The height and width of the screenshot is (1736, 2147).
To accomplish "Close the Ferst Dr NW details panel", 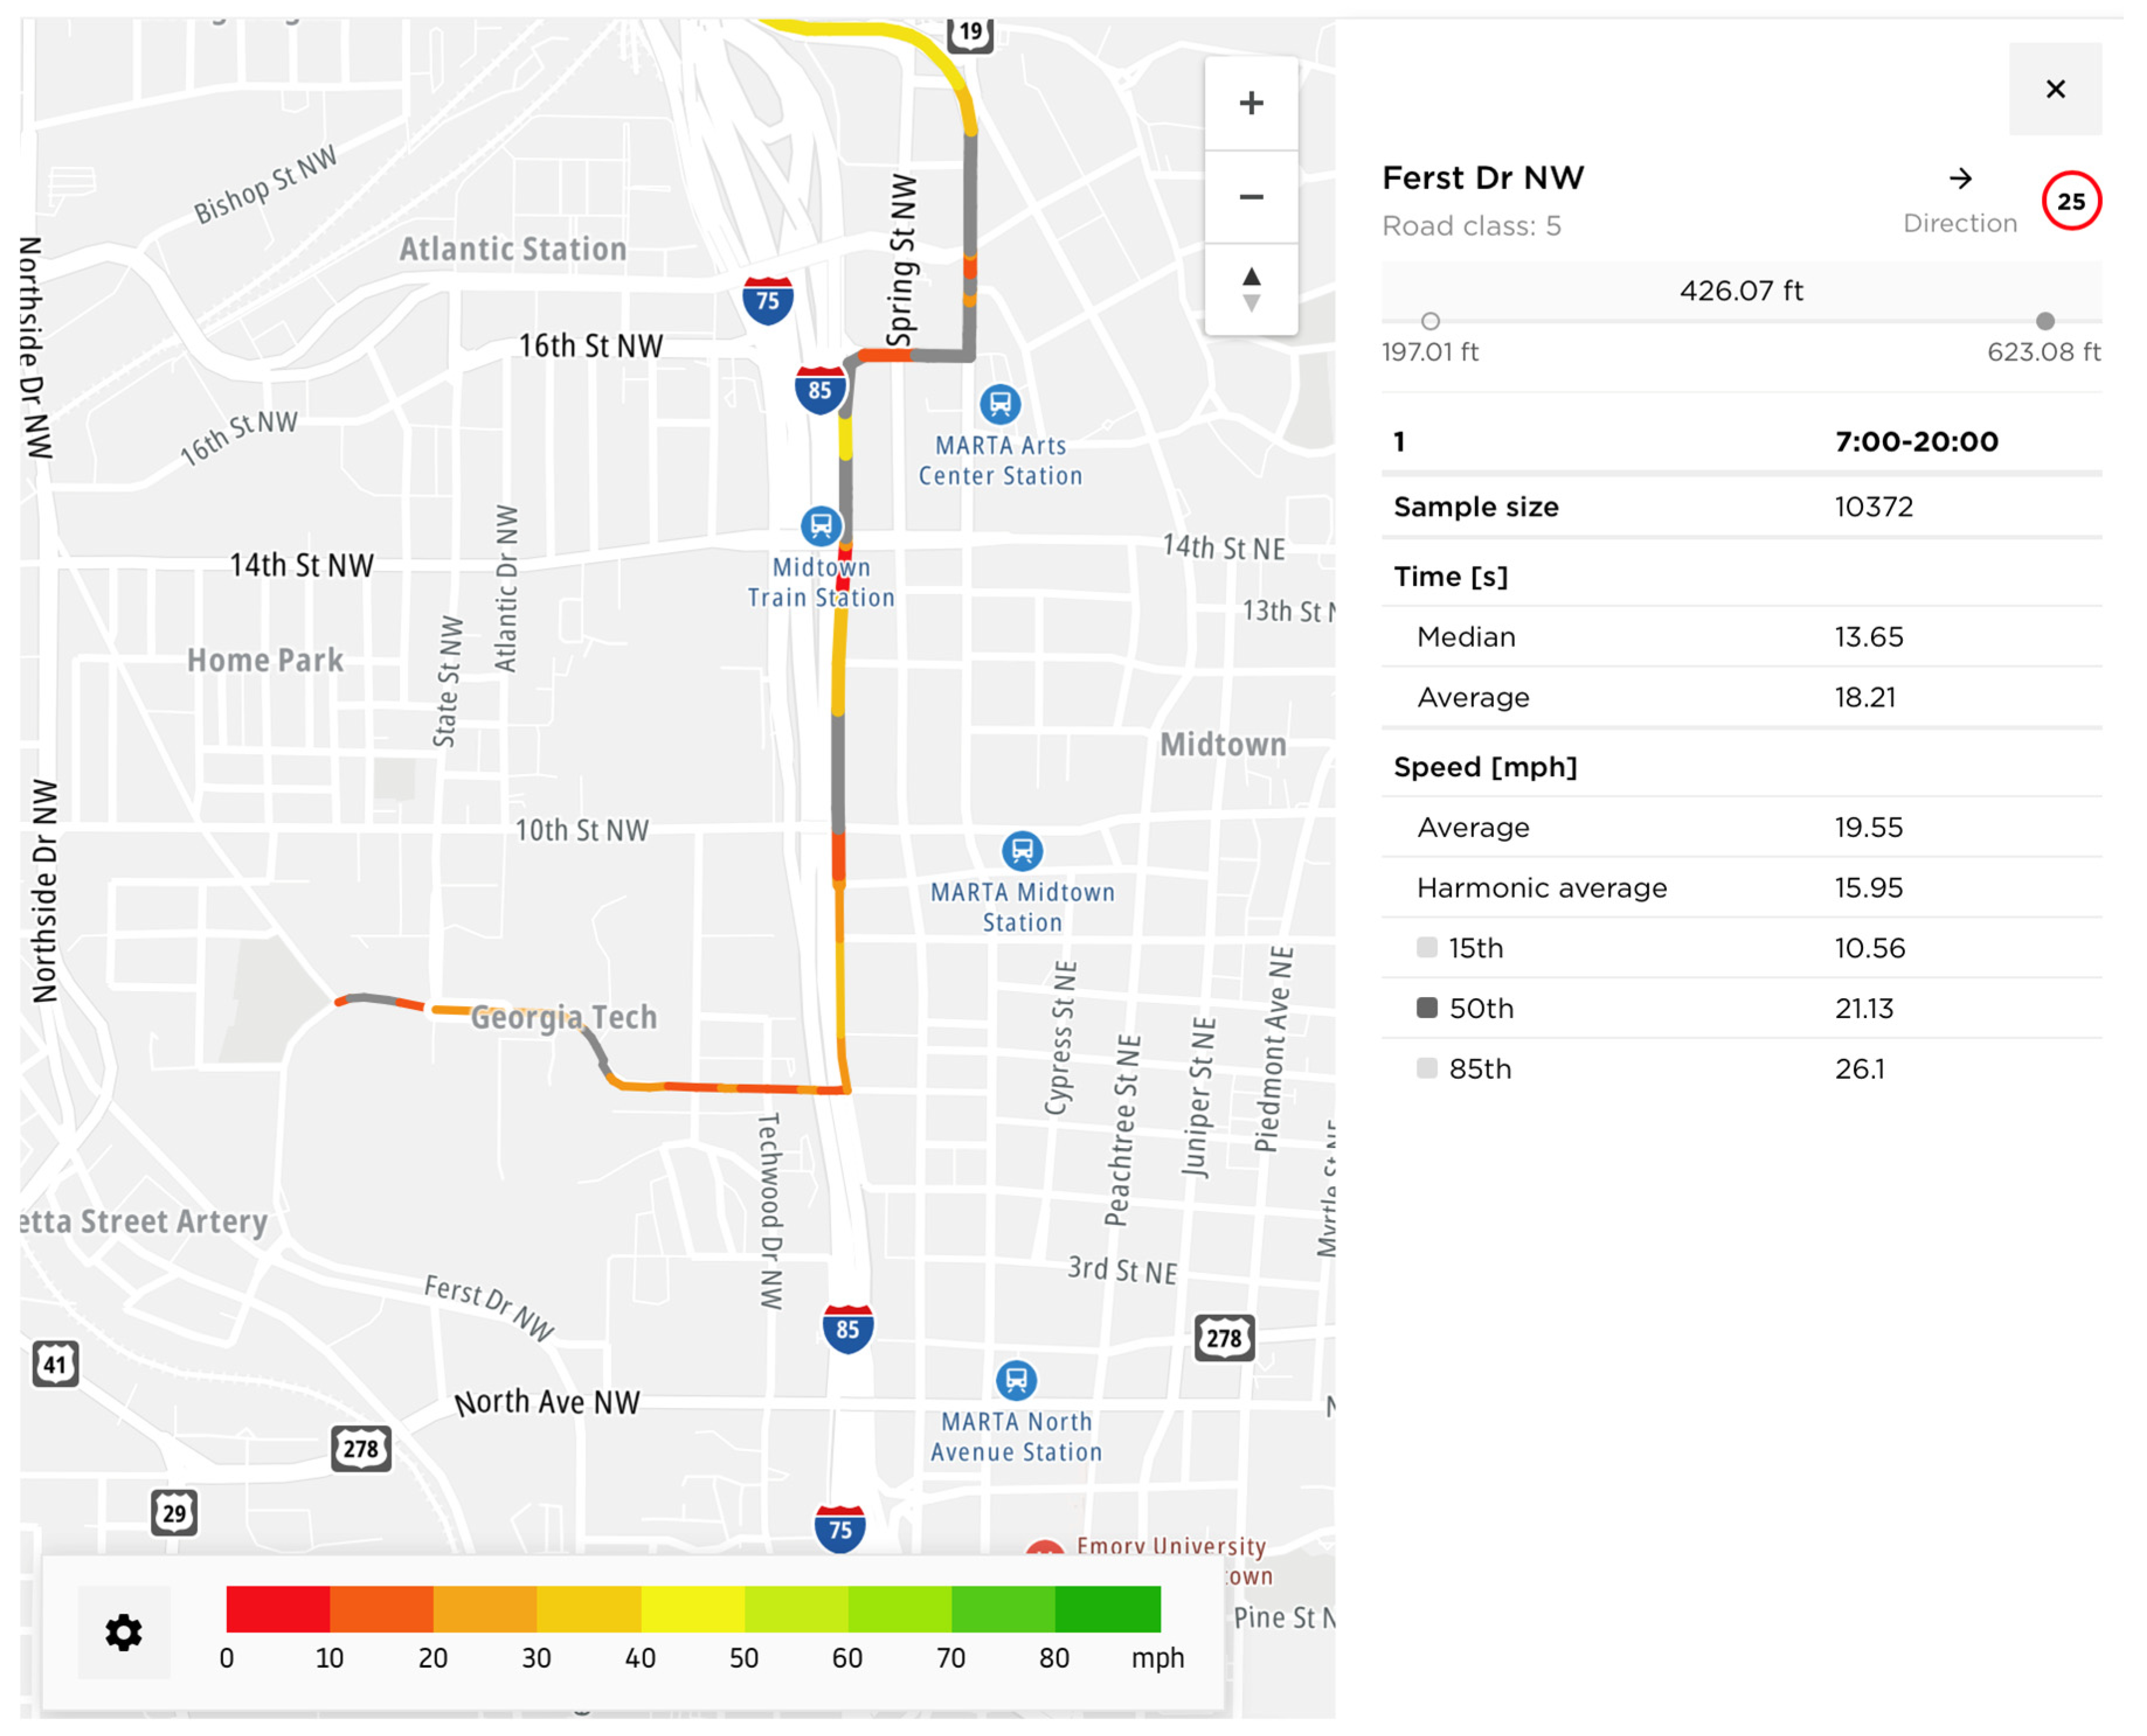I will [2055, 89].
